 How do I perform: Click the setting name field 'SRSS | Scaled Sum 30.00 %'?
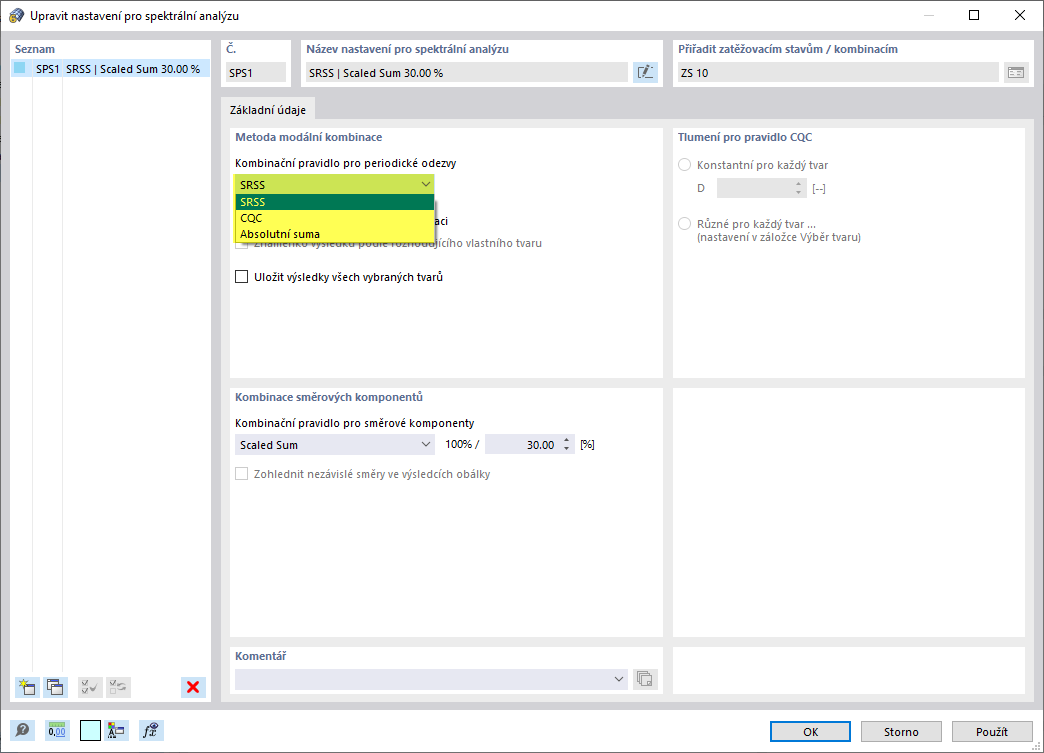467,73
